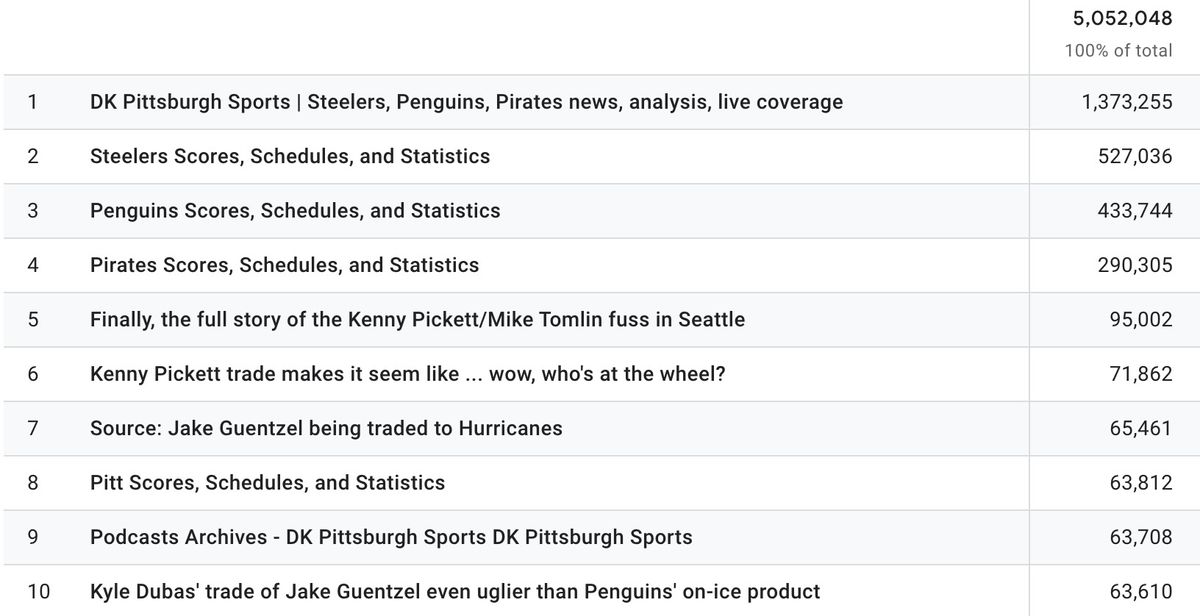1200x616 pixels.
Task: Click Pirates Scores, Schedules, and Statistics title
Action: point(284,265)
